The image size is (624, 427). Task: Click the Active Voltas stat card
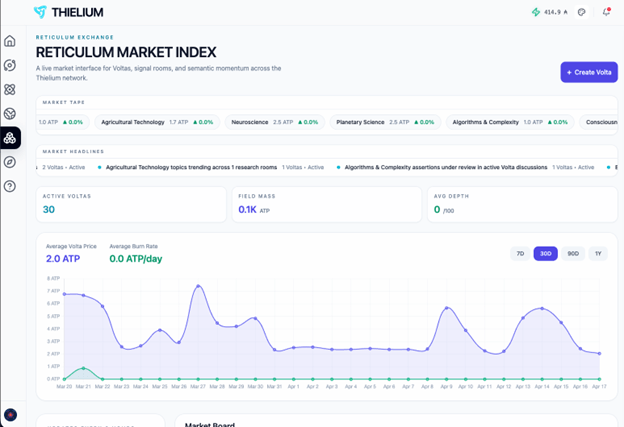(131, 204)
